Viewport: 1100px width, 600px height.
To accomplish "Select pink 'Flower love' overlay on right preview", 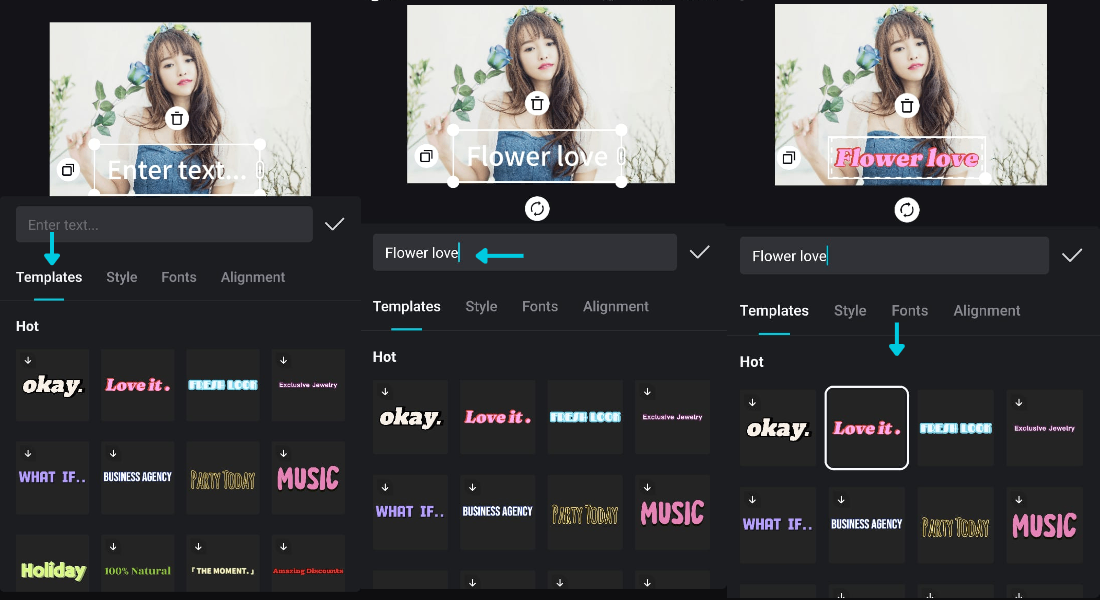I will point(906,158).
